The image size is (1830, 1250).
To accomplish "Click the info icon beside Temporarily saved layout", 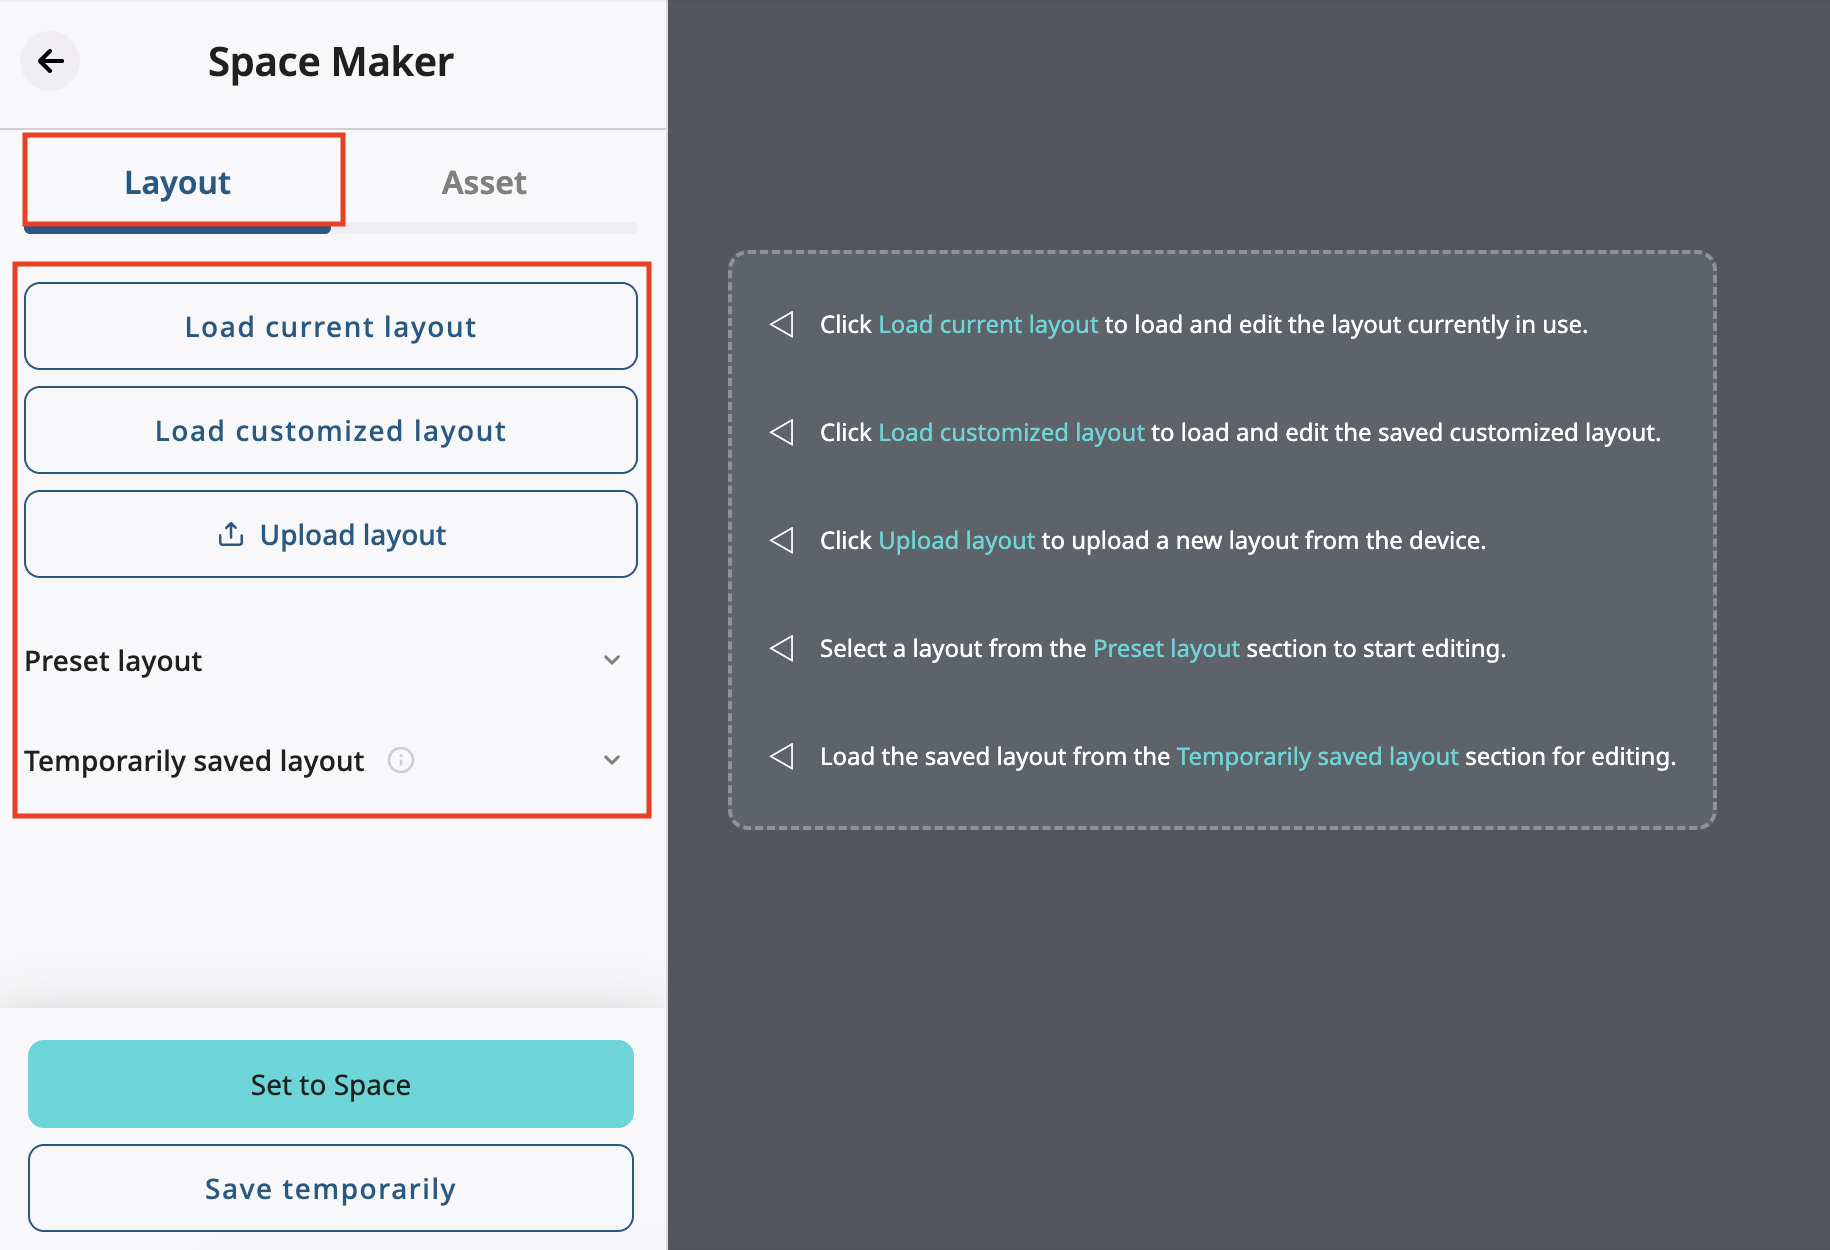I will point(401,760).
